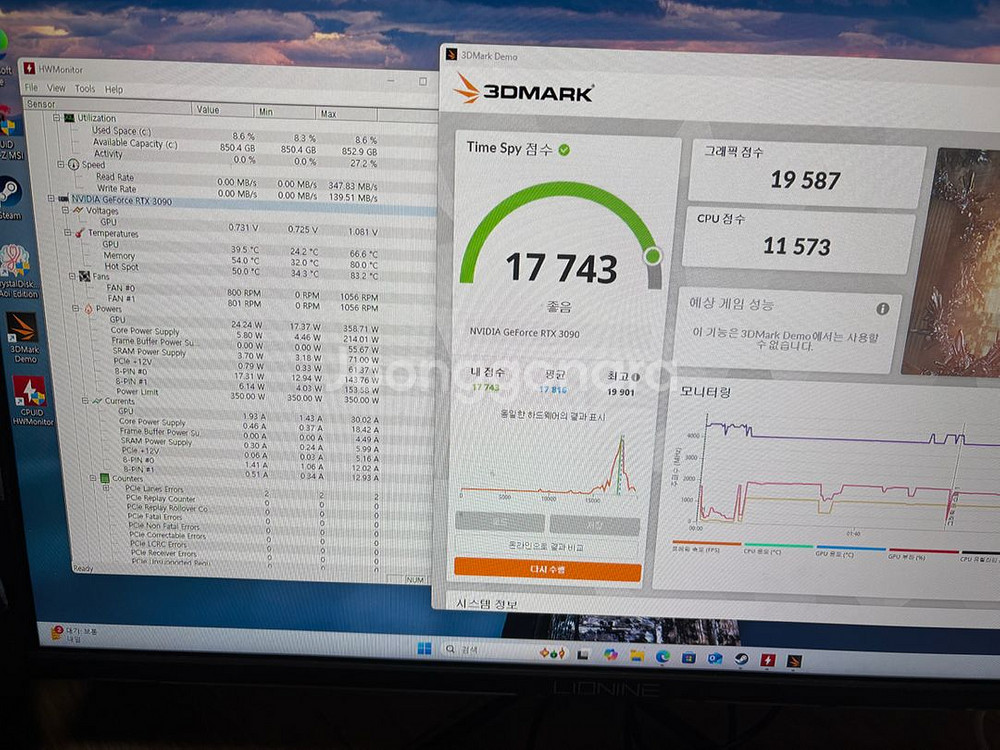1000x750 pixels.
Task: Click the Fans sensor icon in HWMonitor
Action: pyautogui.click(x=84, y=276)
